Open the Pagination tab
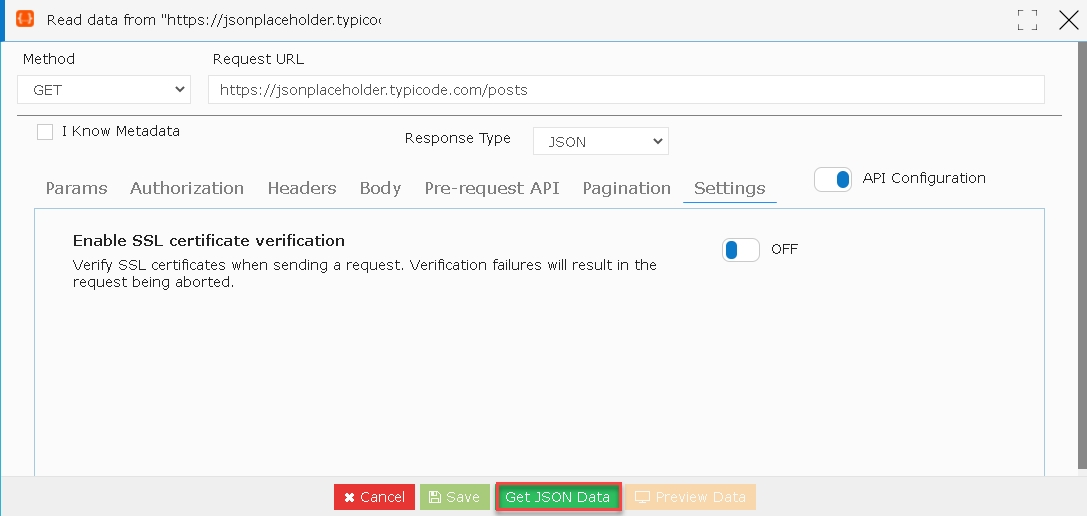The width and height of the screenshot is (1087, 516). 627,188
